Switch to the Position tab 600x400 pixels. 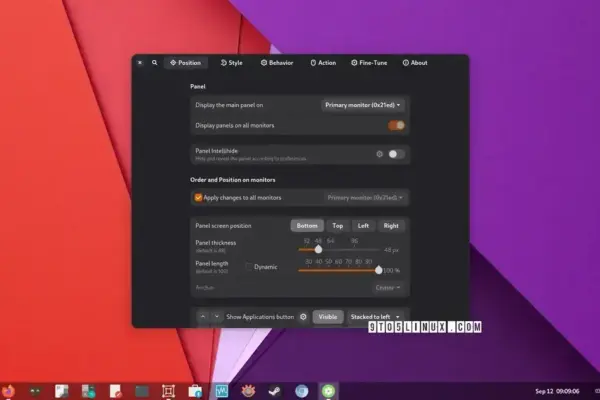click(x=186, y=63)
